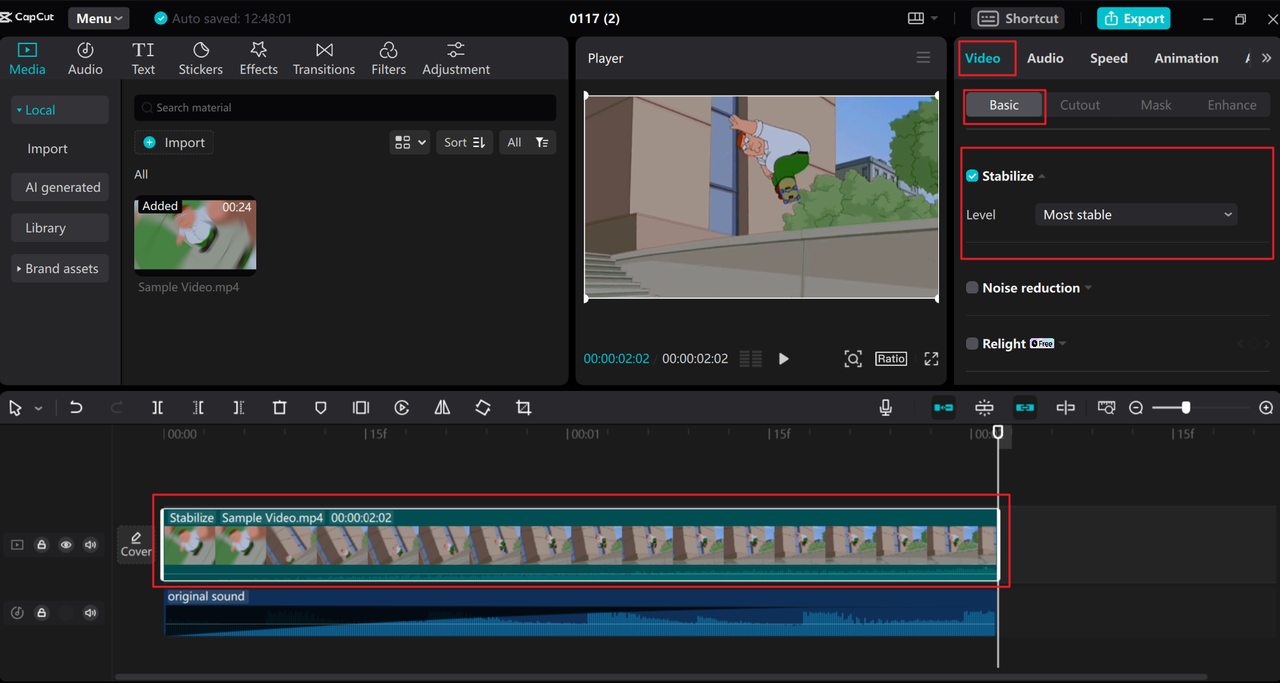Open the Filters tab
This screenshot has height=683, width=1280.
tap(388, 59)
